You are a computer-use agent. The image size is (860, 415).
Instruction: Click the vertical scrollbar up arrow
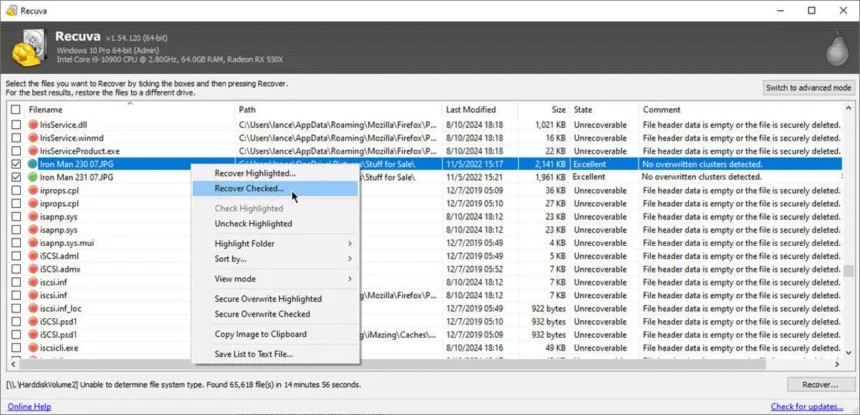(848, 109)
